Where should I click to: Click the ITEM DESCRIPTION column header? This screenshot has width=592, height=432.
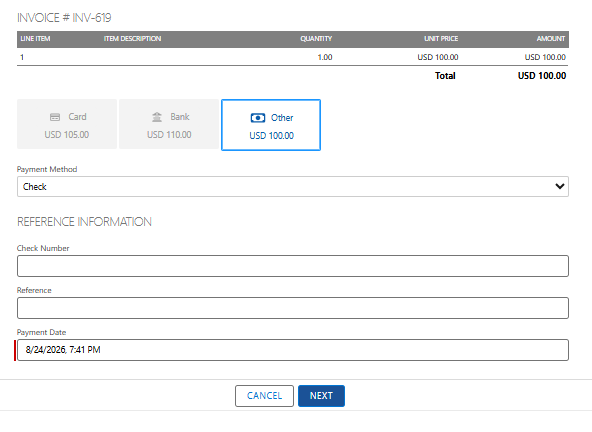click(133, 39)
